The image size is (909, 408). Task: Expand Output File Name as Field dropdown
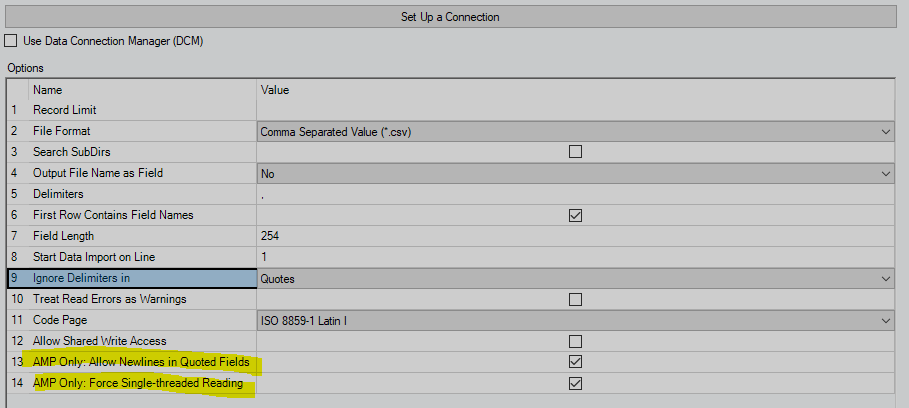(886, 173)
